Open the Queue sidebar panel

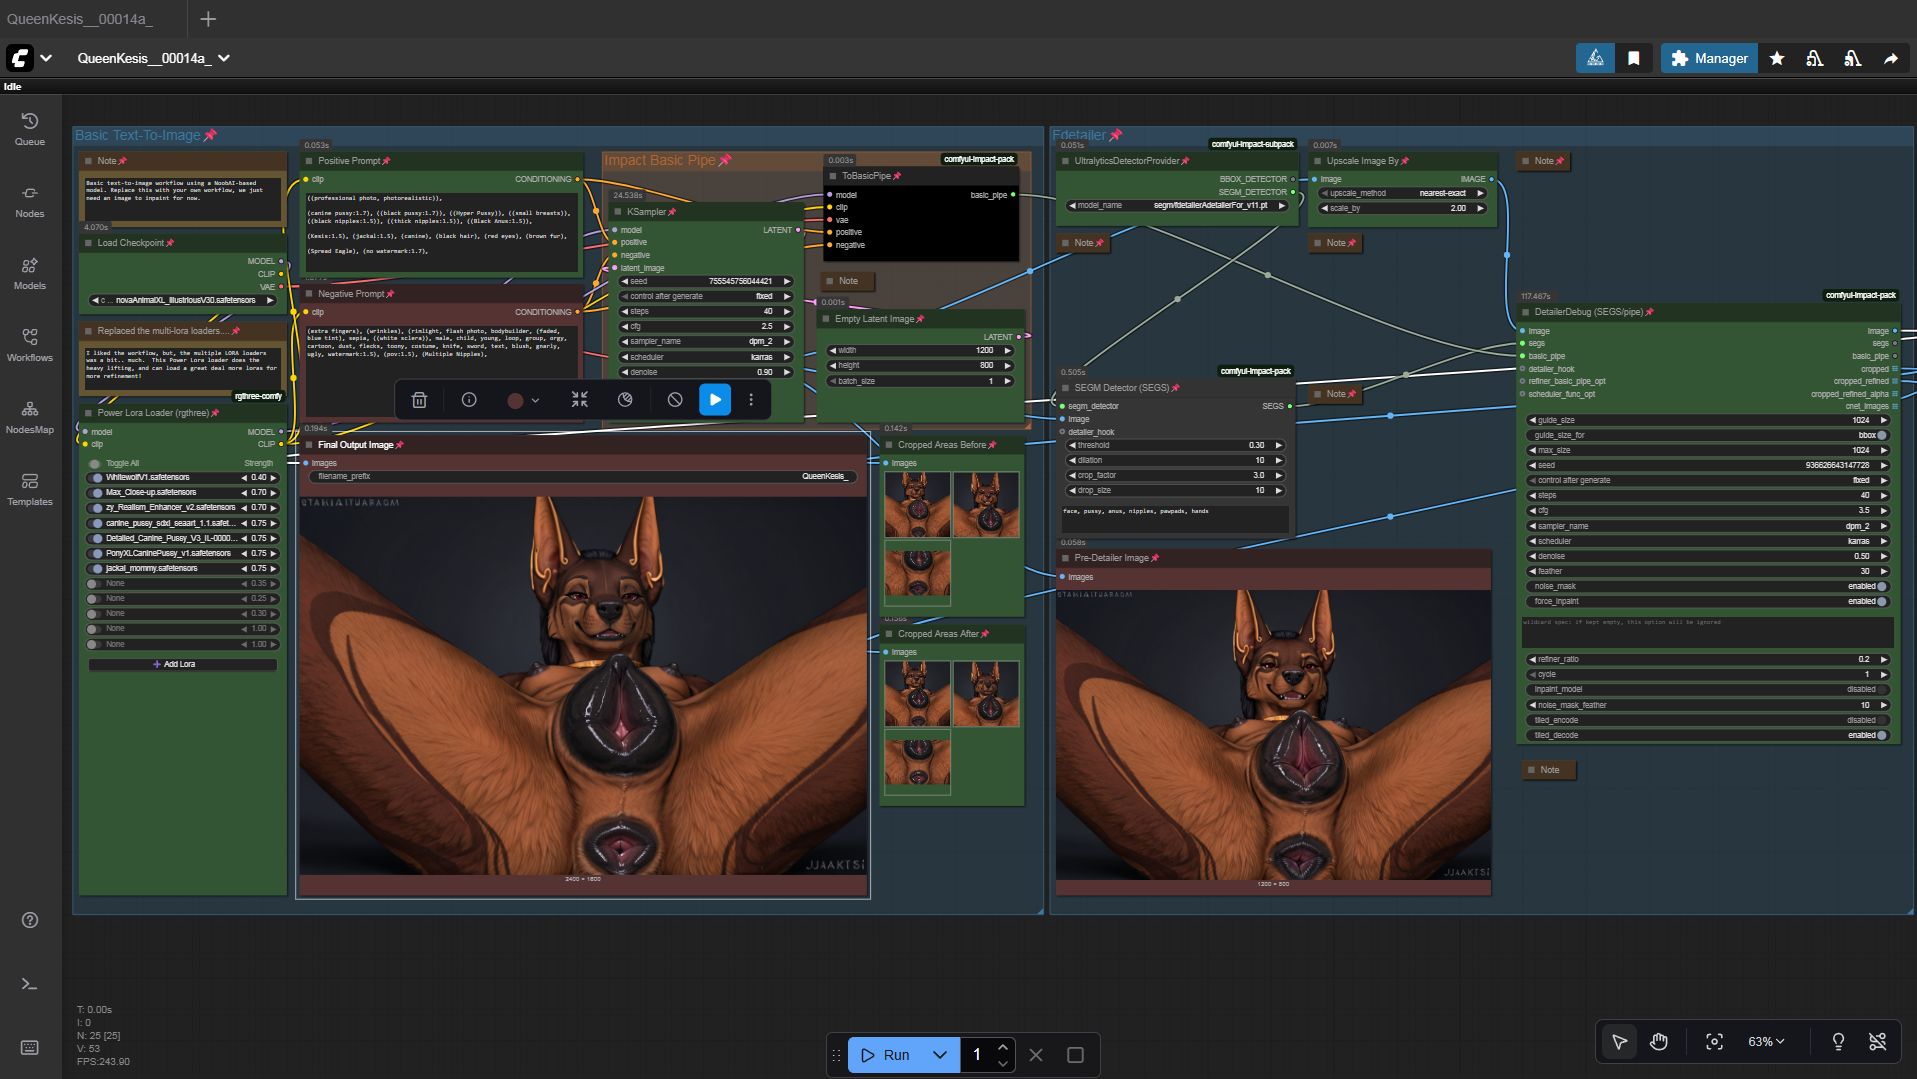[x=29, y=128]
